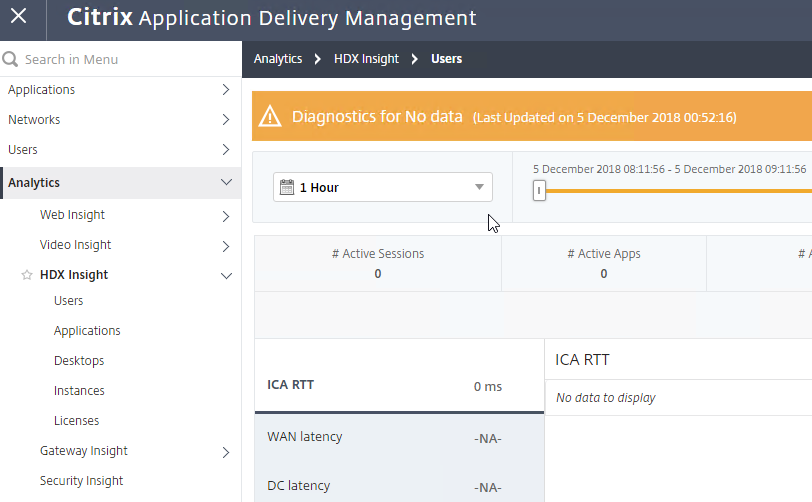Expand the Web Insight chevron
The image size is (812, 502).
pos(226,216)
